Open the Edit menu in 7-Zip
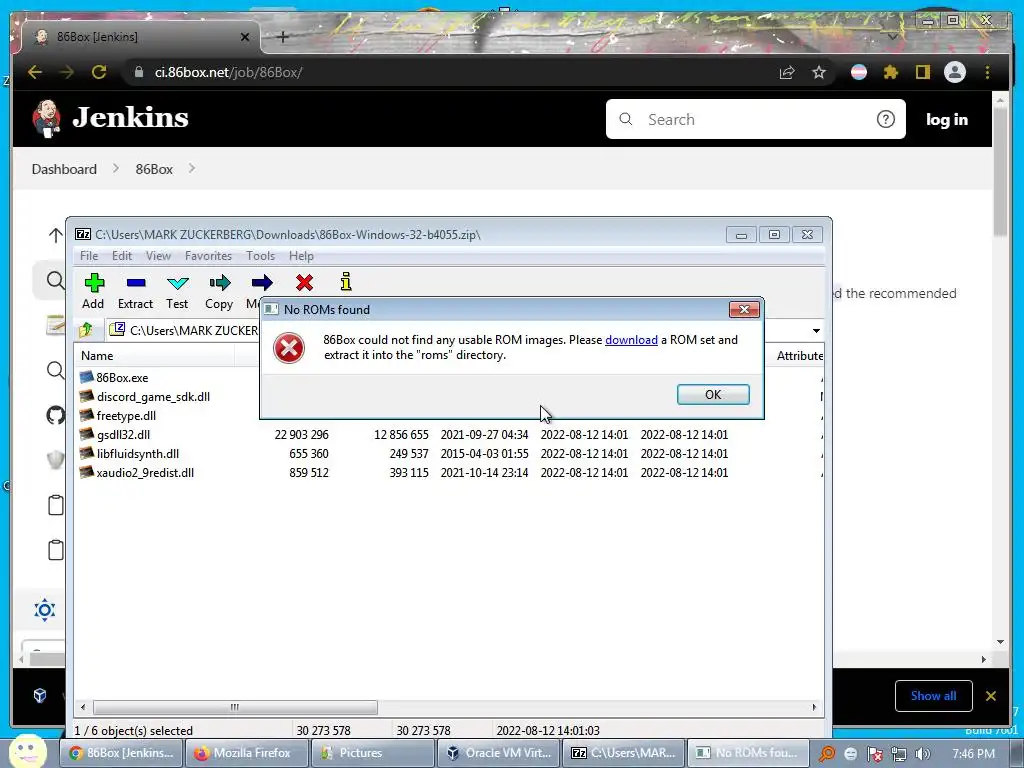1024x768 pixels. pyautogui.click(x=121, y=256)
